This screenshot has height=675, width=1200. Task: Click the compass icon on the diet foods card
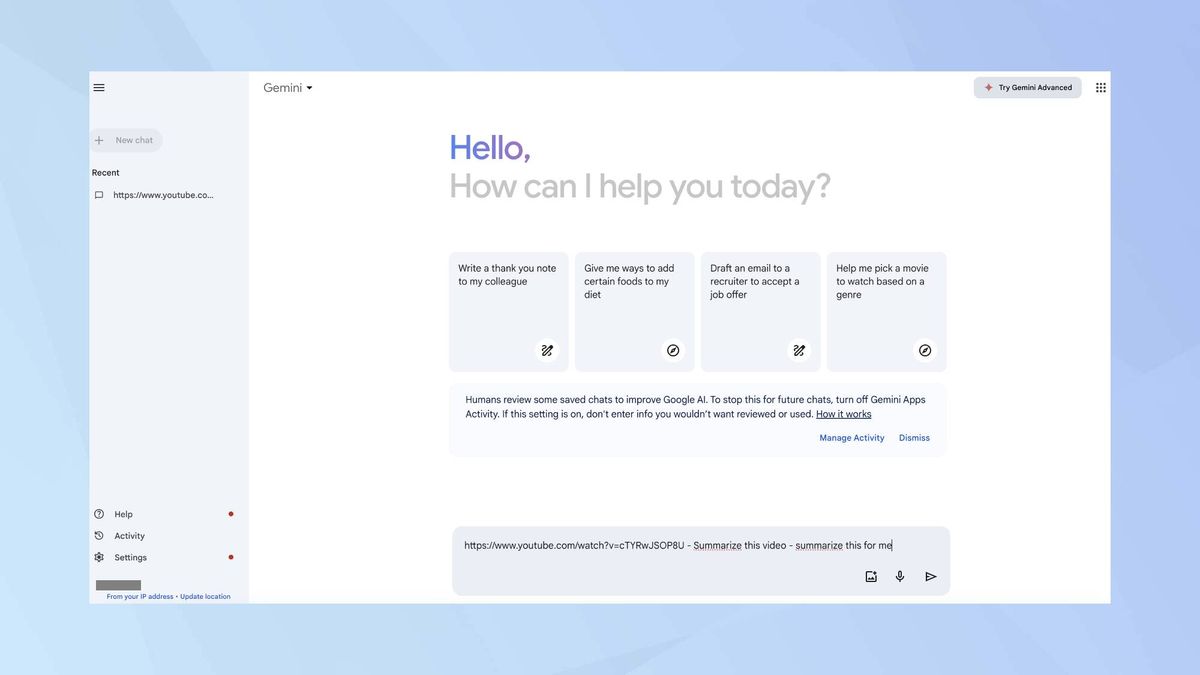click(x=672, y=350)
